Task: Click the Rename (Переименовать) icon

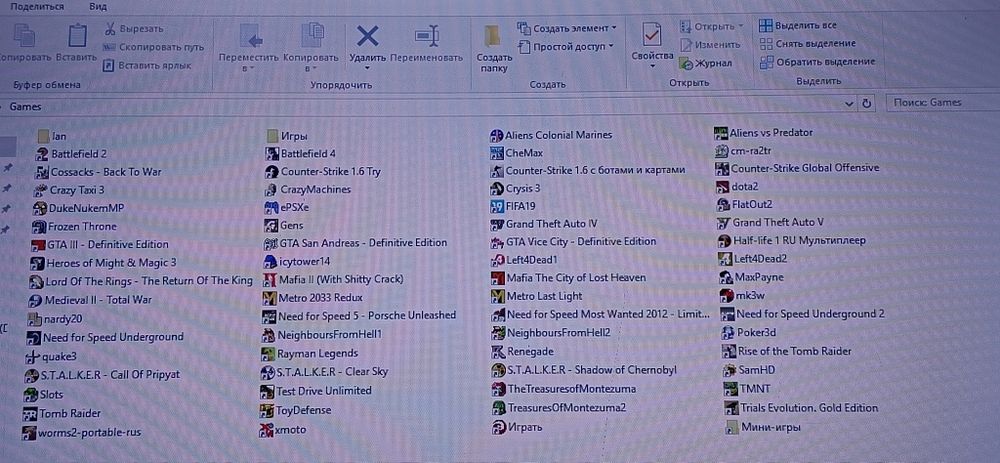Action: coord(426,36)
